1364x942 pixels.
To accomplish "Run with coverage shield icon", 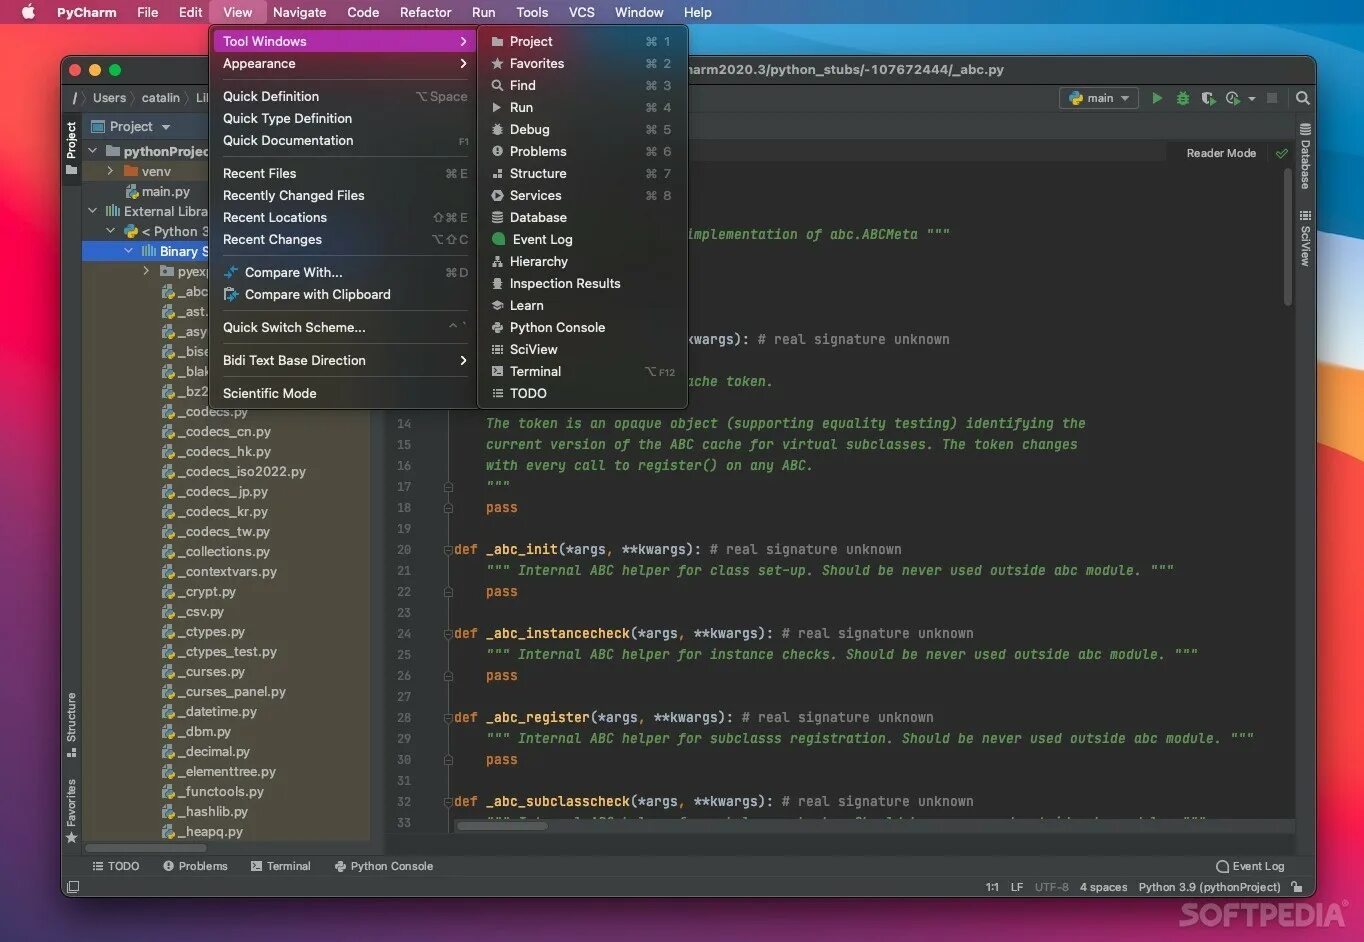I will point(1208,98).
